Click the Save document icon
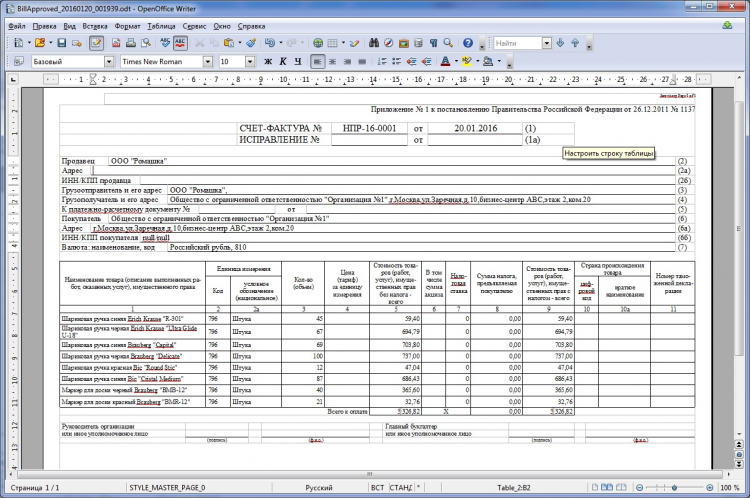This screenshot has width=750, height=498. point(61,44)
